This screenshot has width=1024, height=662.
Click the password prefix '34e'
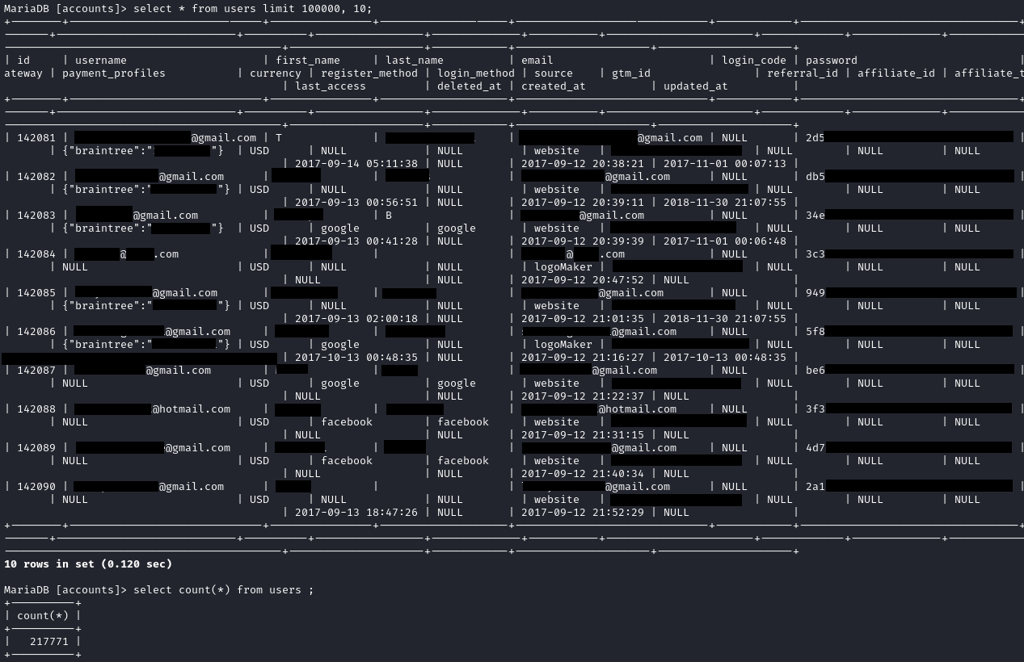(815, 215)
